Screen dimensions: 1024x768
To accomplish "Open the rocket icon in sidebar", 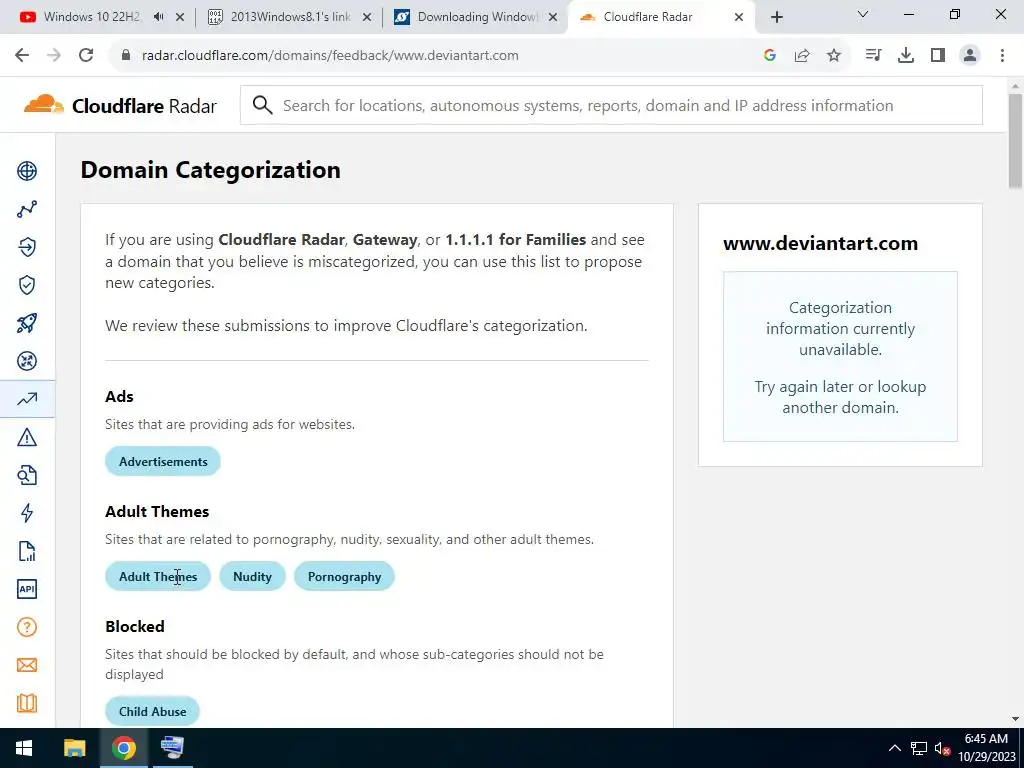I will click(27, 323).
